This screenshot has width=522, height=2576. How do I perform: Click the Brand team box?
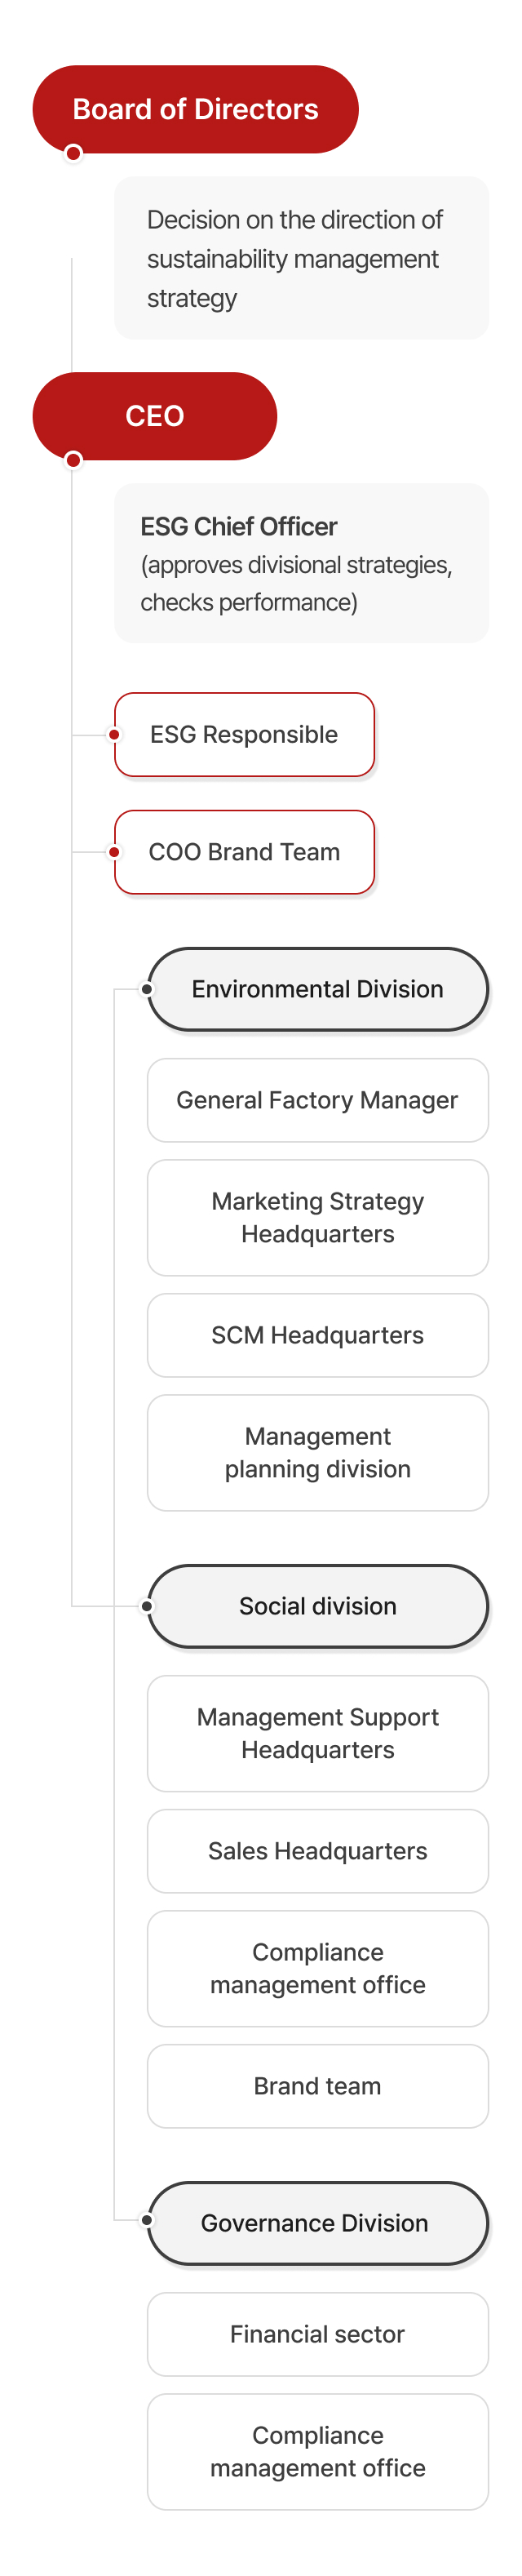(318, 2086)
